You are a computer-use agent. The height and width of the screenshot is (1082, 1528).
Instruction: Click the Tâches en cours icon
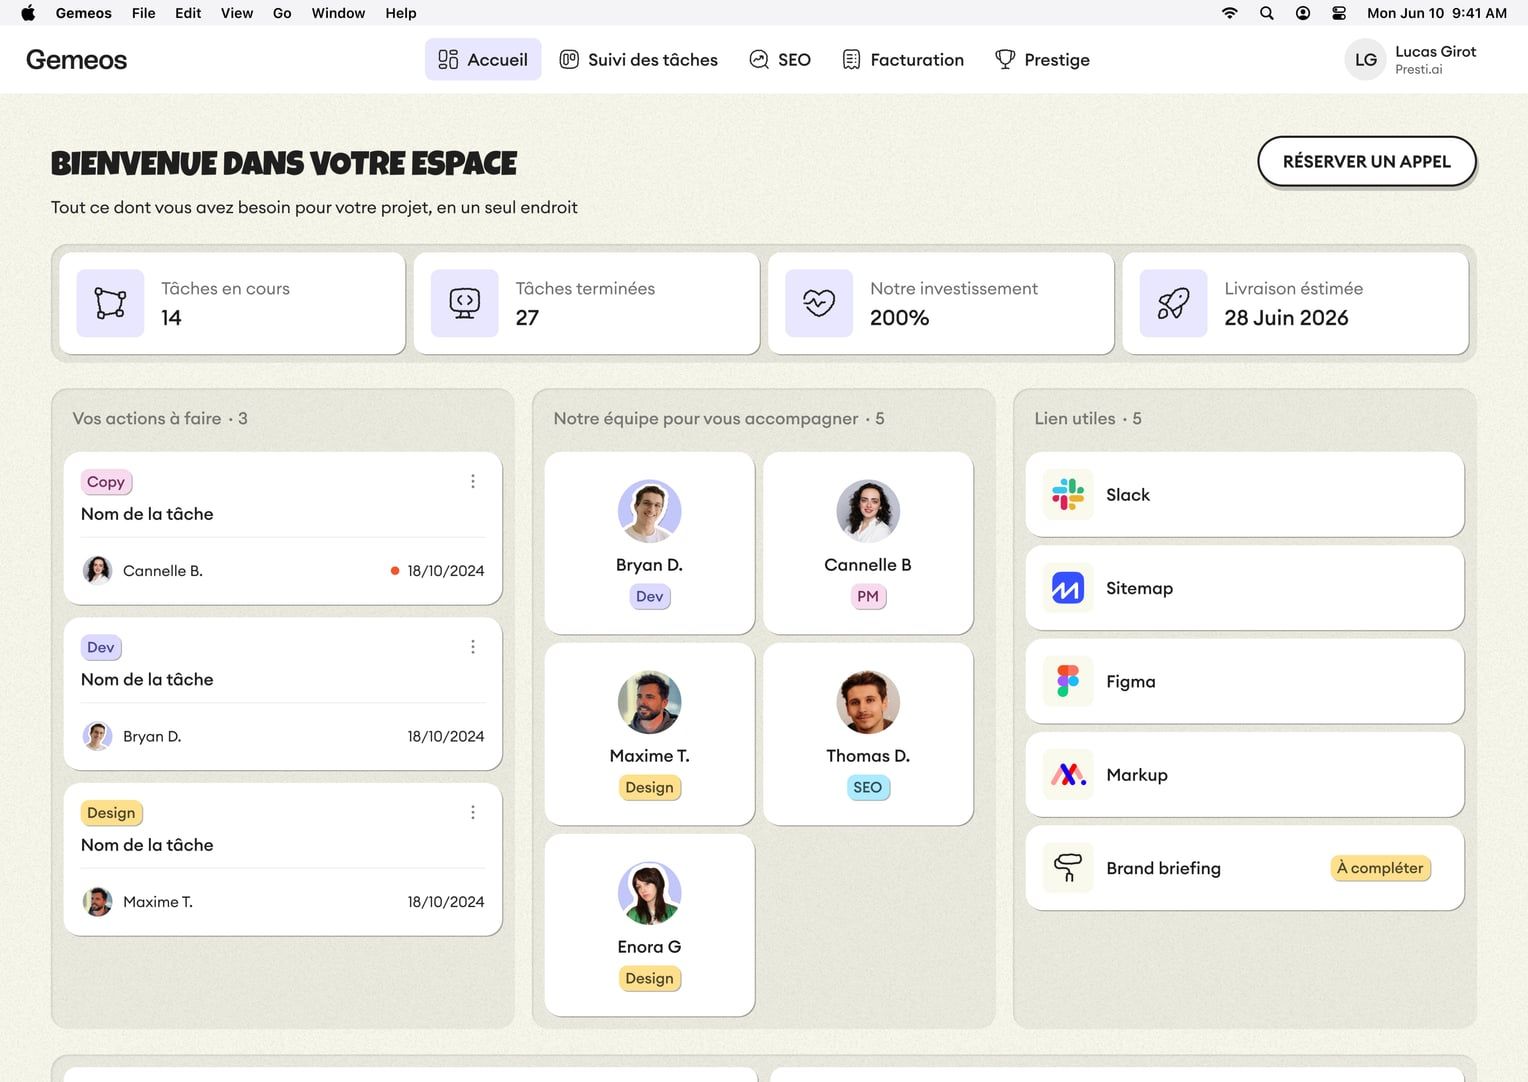(110, 303)
